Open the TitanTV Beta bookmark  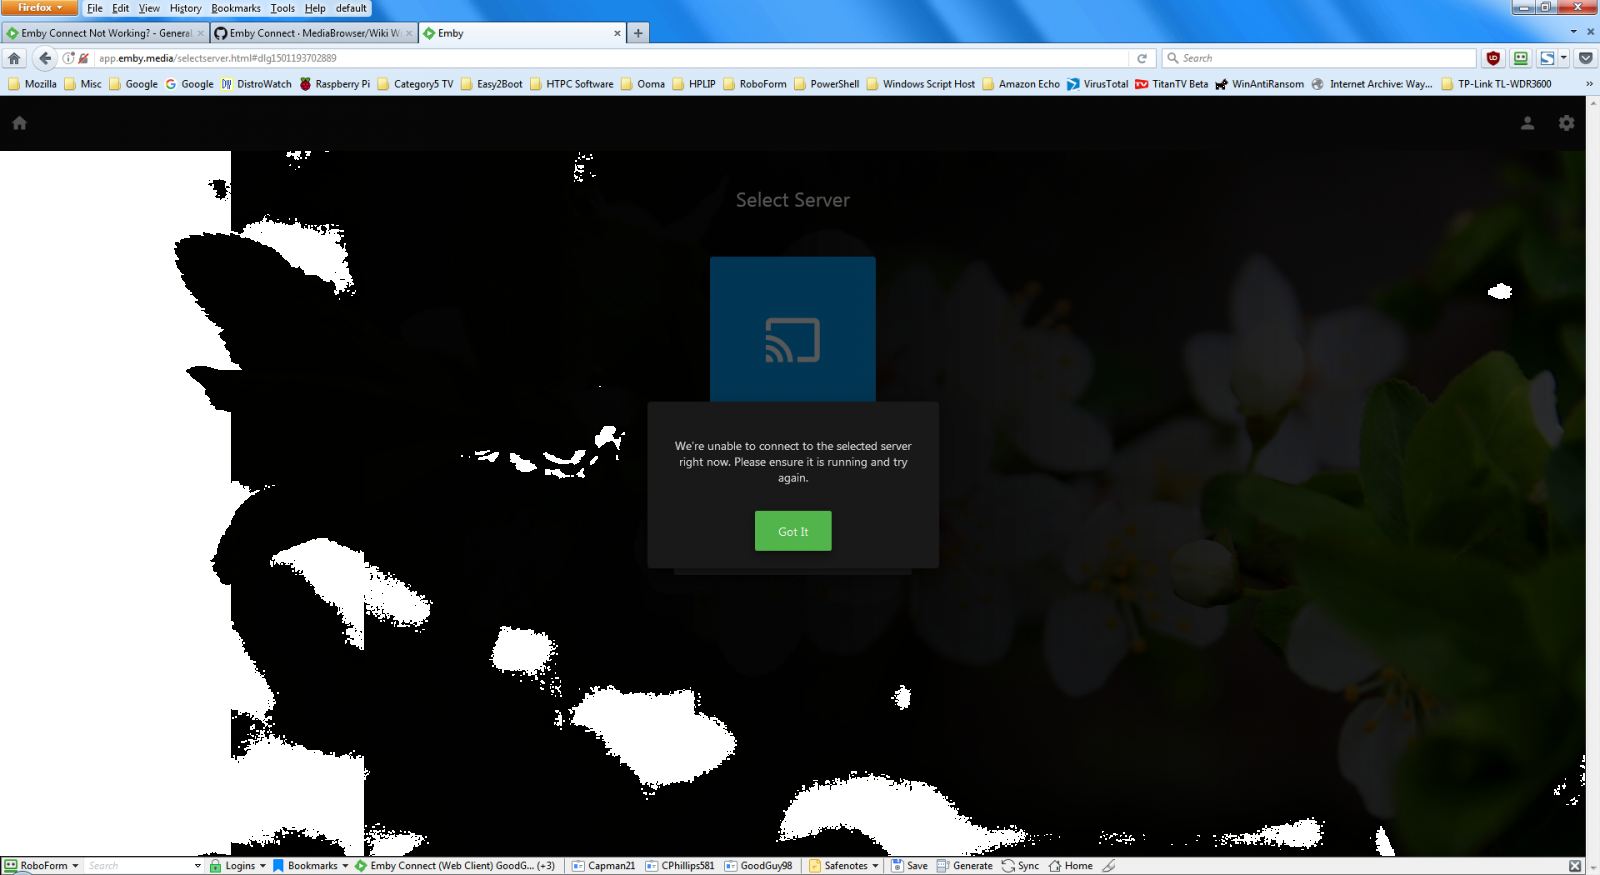1171,84
